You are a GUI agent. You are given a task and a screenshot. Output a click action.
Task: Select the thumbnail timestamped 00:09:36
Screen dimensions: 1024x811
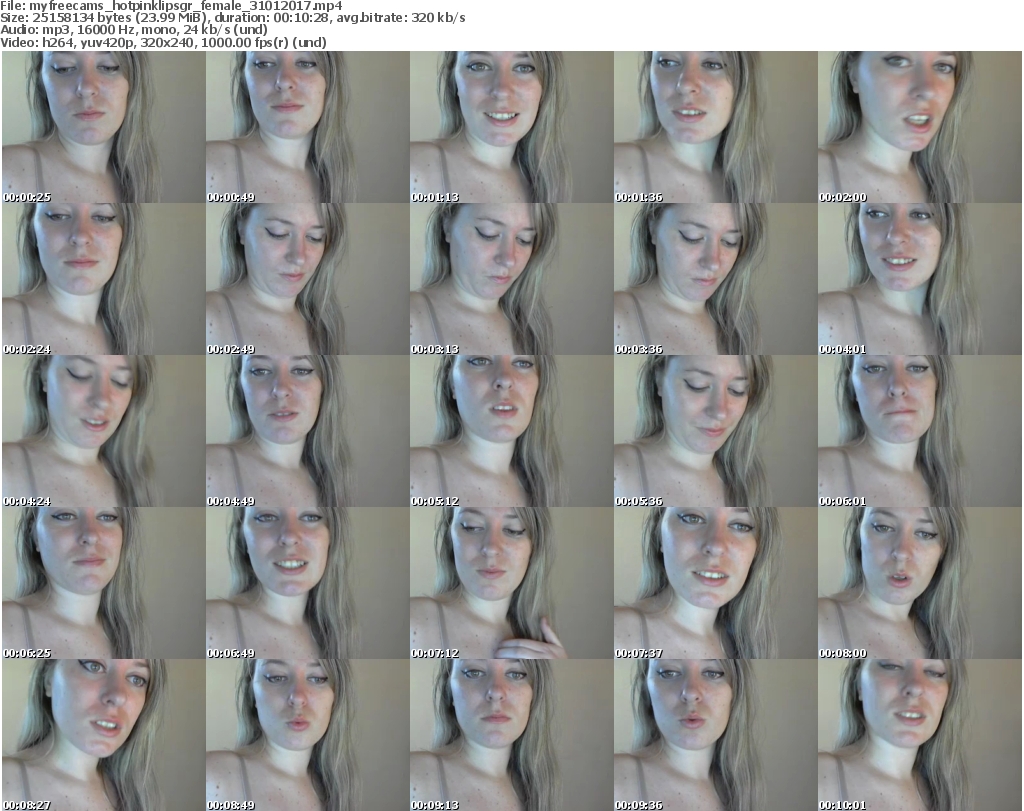pyautogui.click(x=715, y=735)
